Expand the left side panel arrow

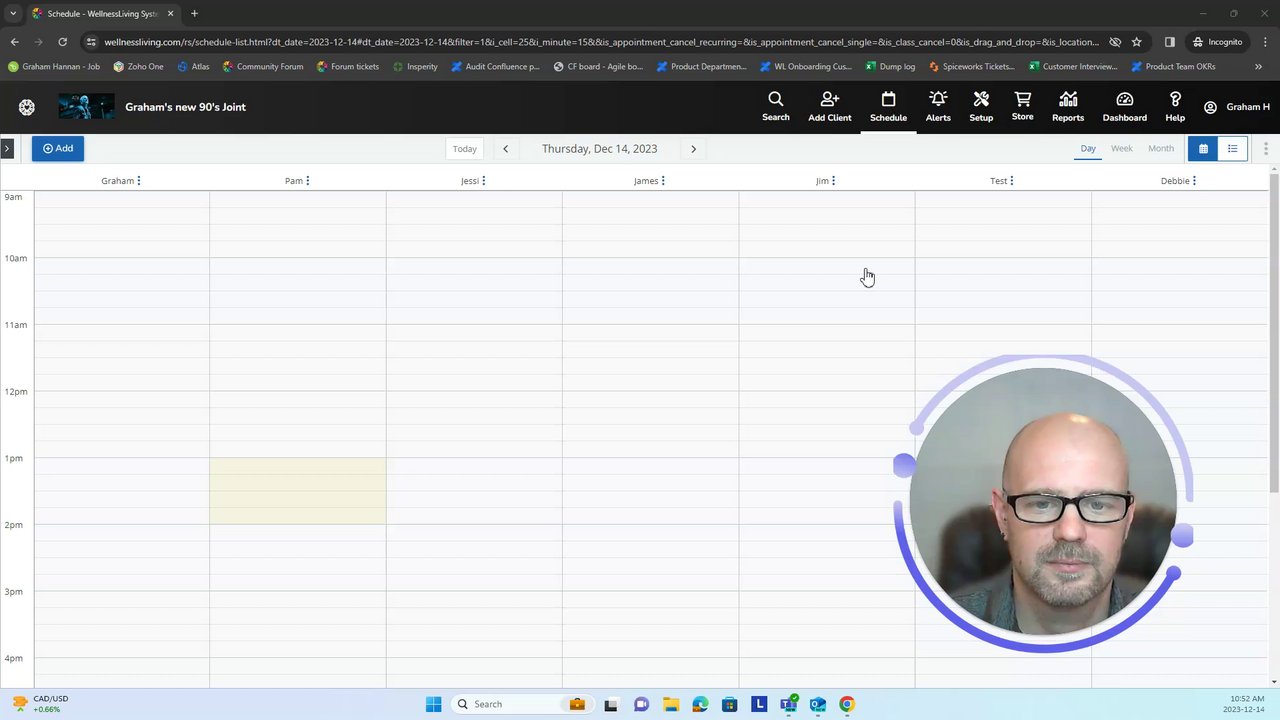tap(6, 149)
